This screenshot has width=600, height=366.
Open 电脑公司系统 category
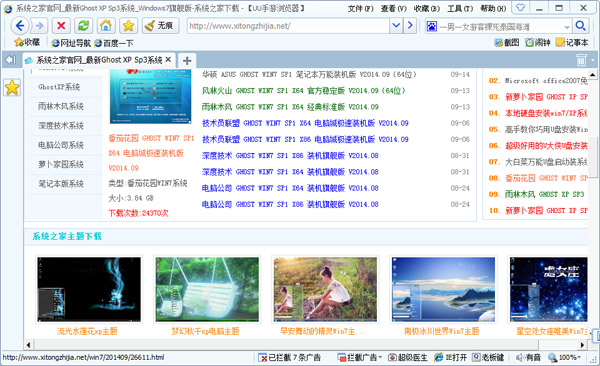(60, 145)
